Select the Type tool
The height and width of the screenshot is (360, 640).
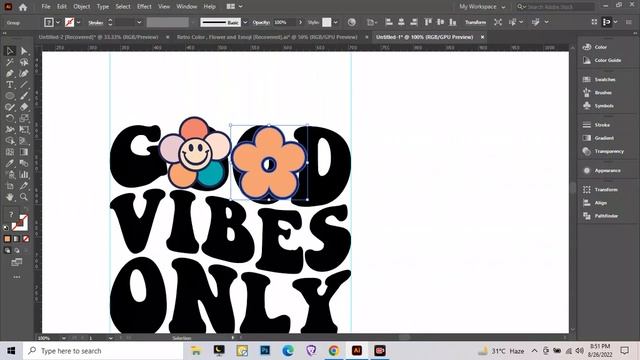10,84
